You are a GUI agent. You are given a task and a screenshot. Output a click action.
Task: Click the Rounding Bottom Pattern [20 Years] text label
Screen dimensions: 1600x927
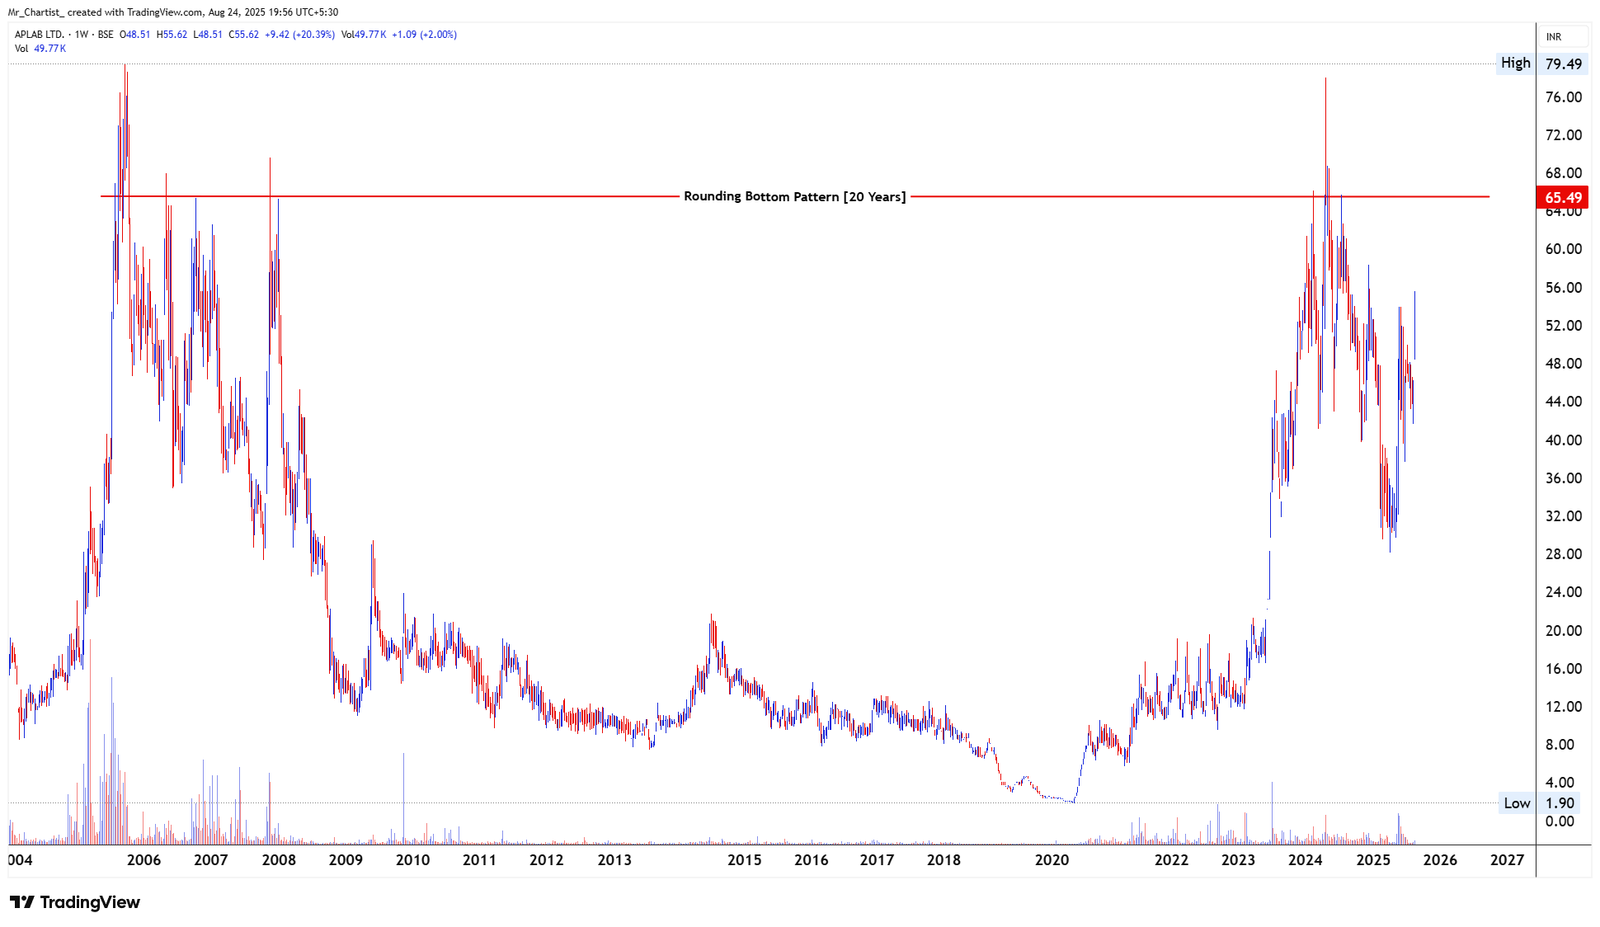[794, 197]
